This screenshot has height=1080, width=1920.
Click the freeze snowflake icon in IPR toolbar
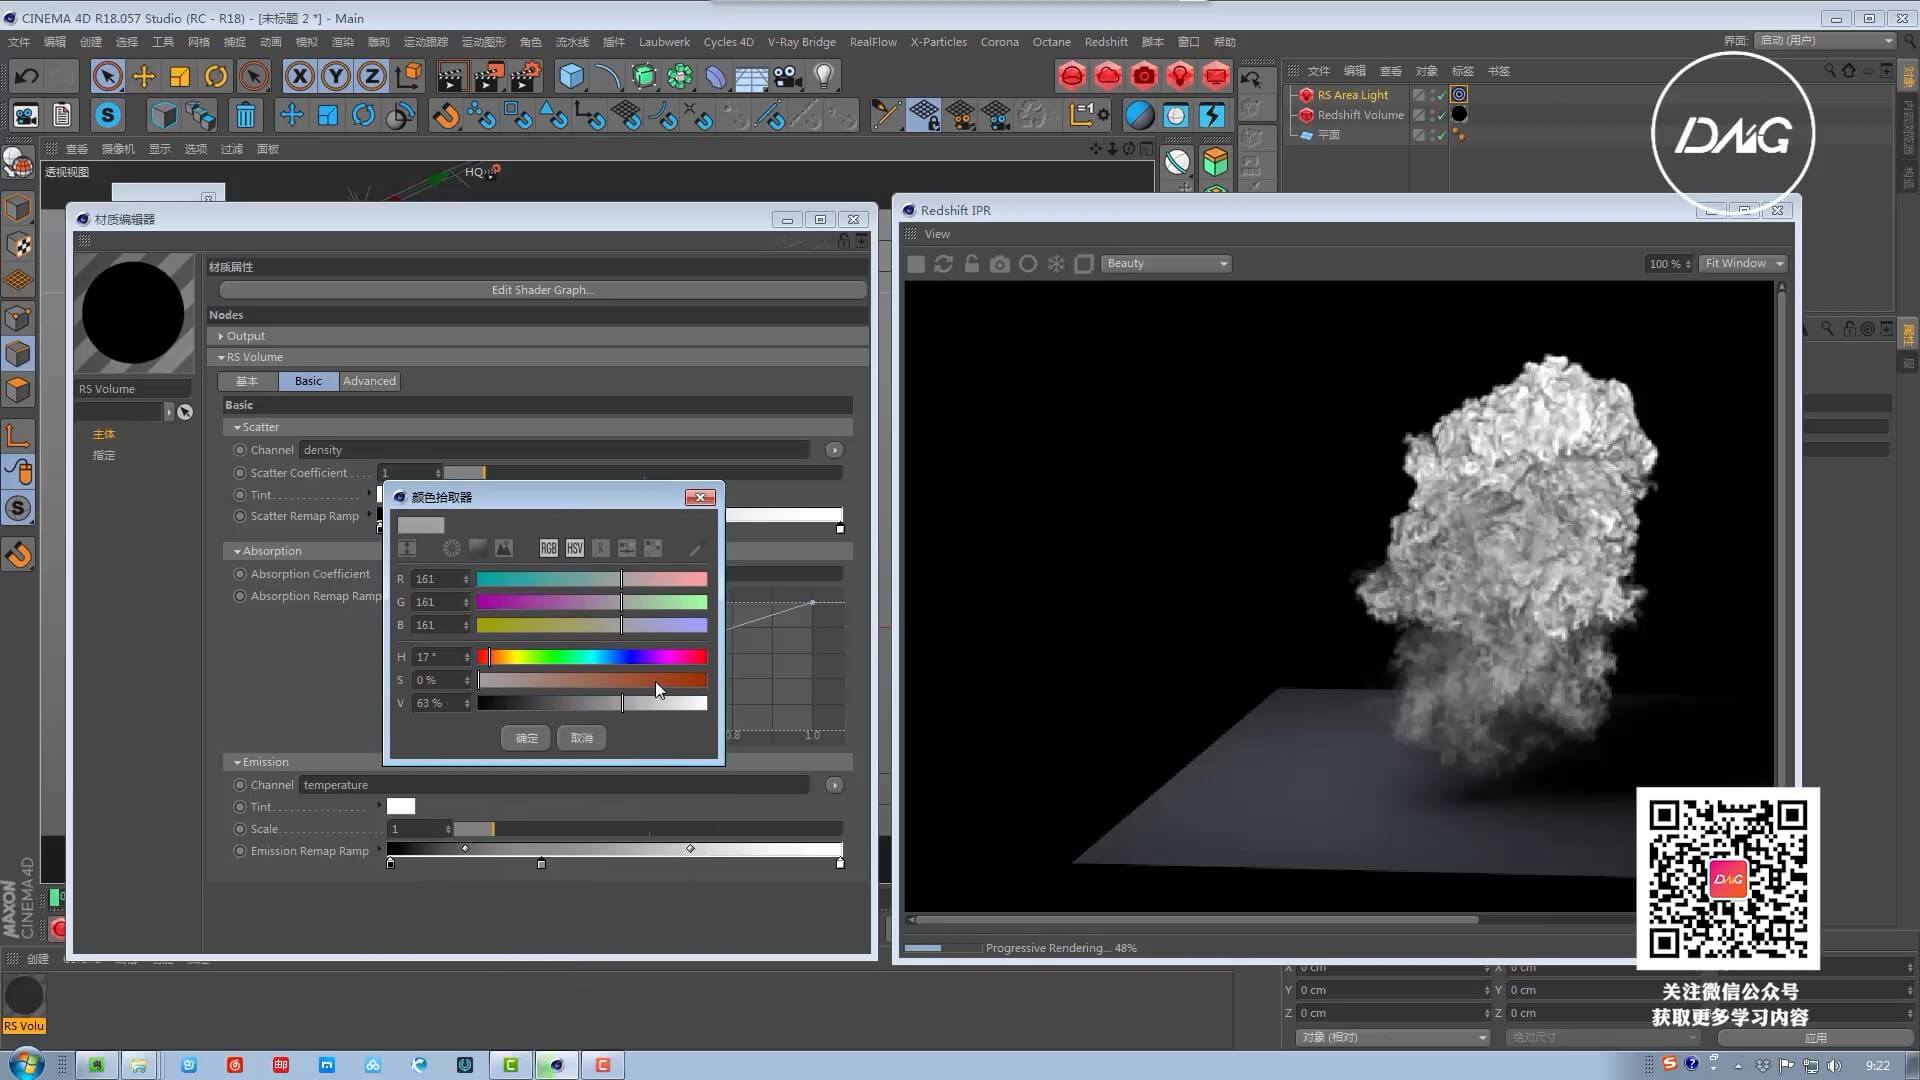(1056, 264)
